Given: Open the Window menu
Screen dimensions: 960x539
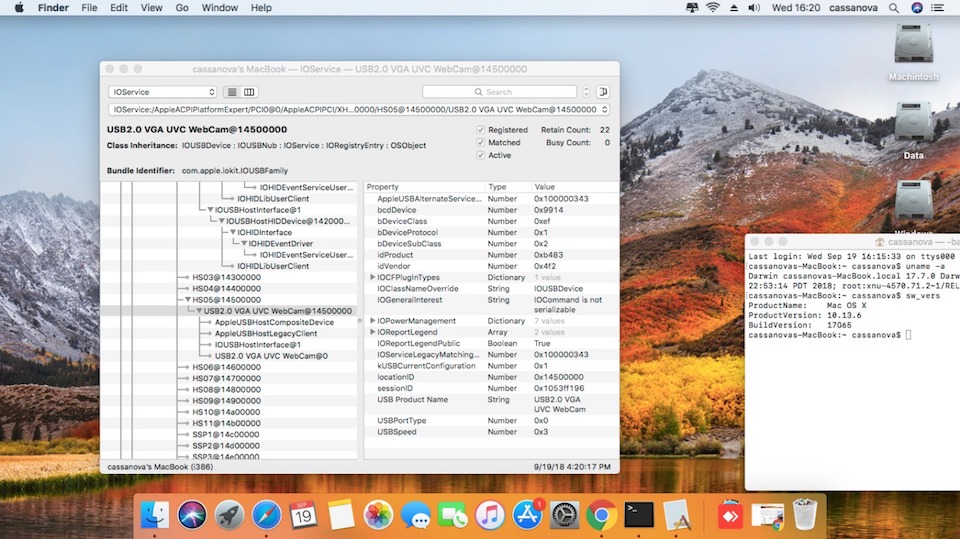Looking at the screenshot, I should (x=220, y=8).
